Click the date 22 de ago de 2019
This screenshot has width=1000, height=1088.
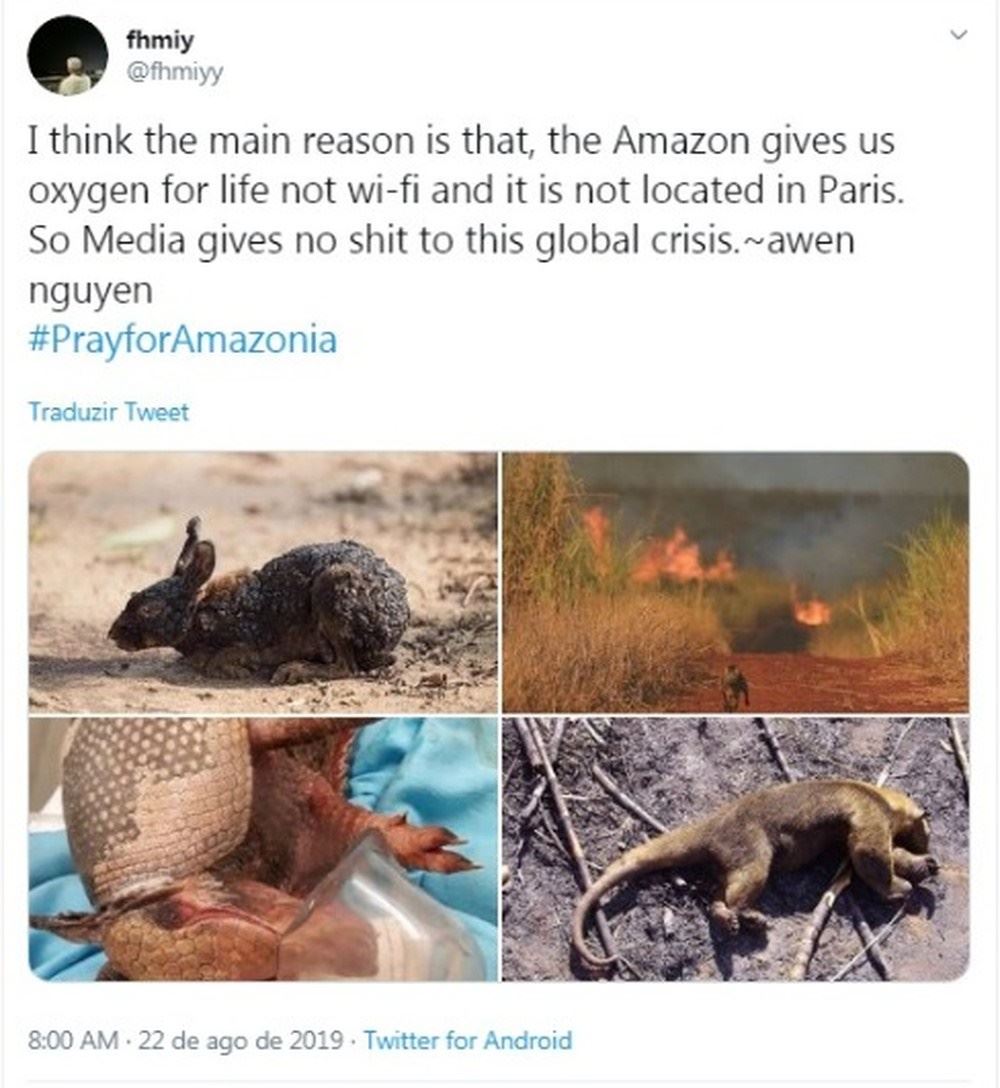tap(244, 1040)
